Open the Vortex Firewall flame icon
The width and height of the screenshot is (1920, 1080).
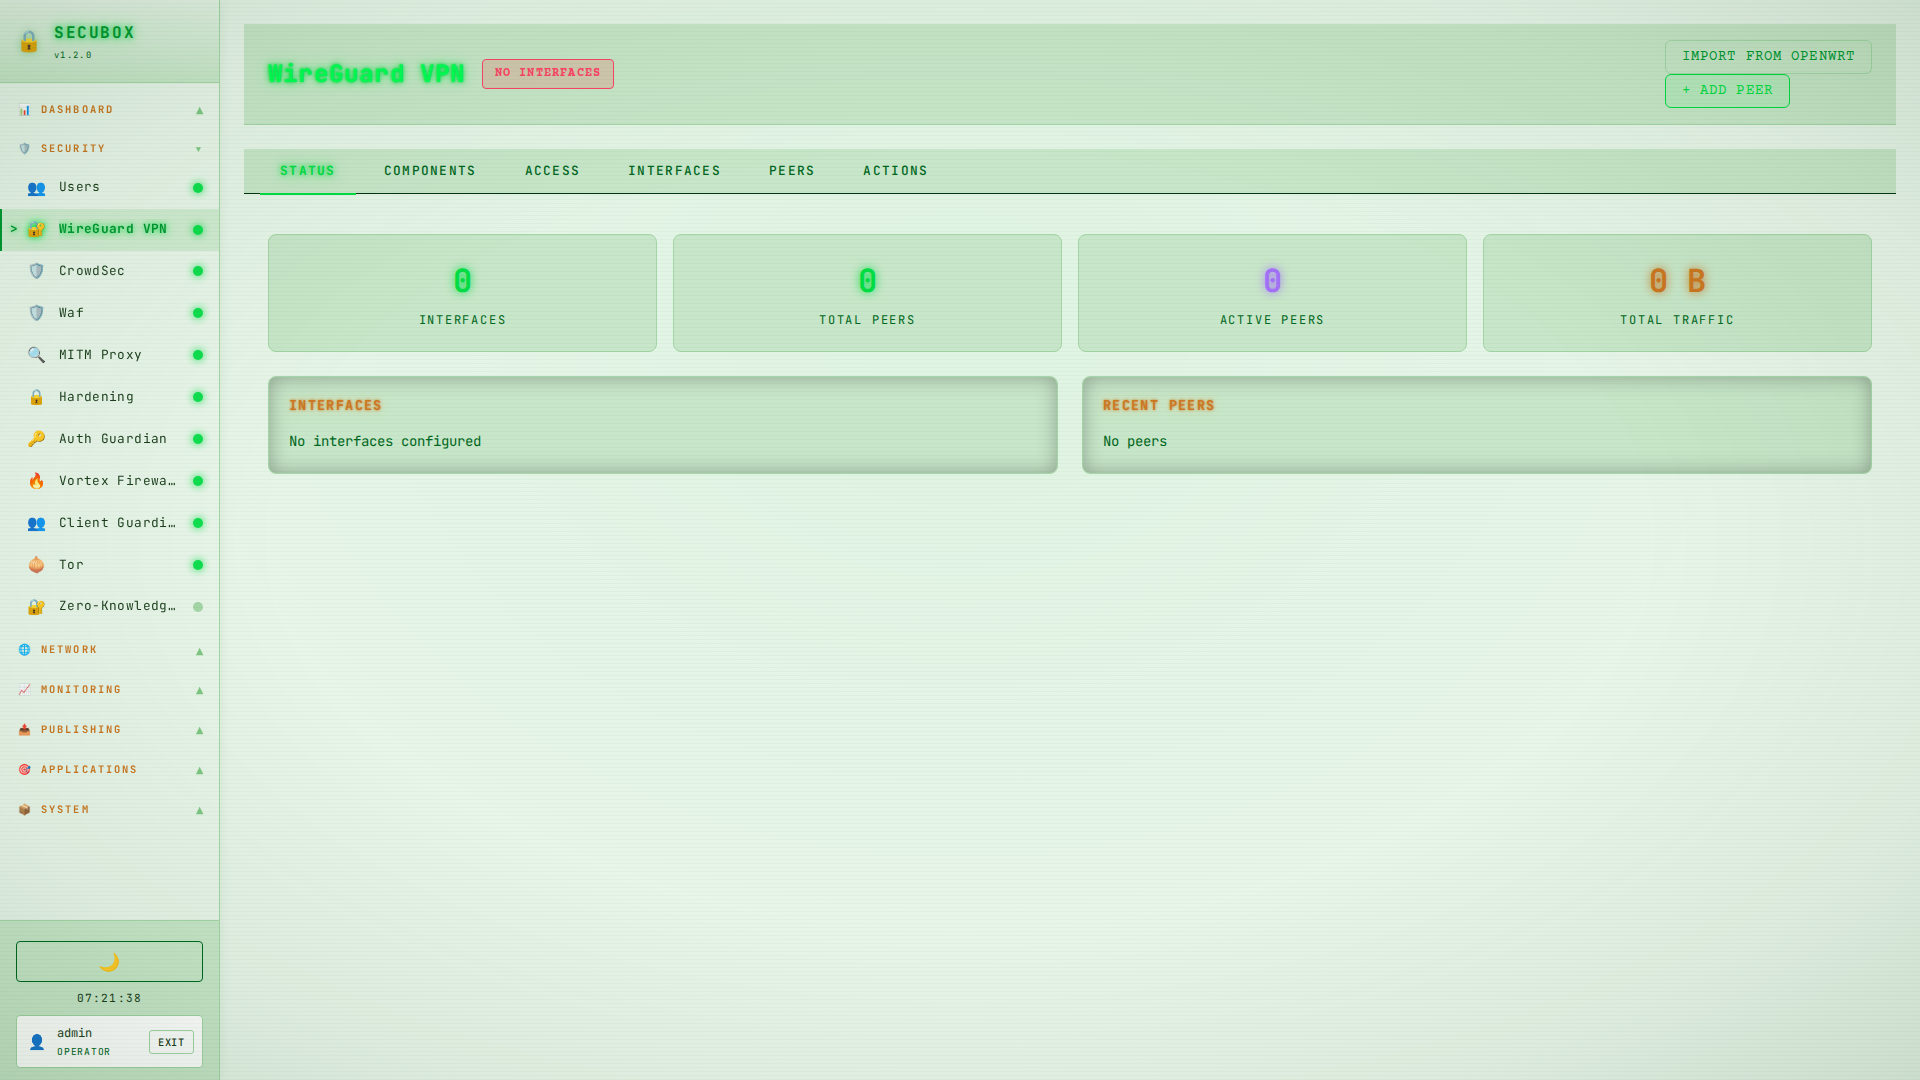click(36, 480)
